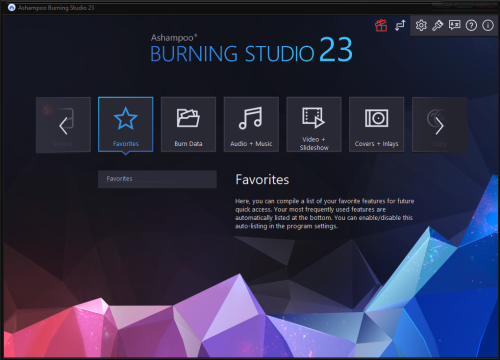The width and height of the screenshot is (500, 360).
Task: Click the dimmed Service tile
Action: [63, 124]
